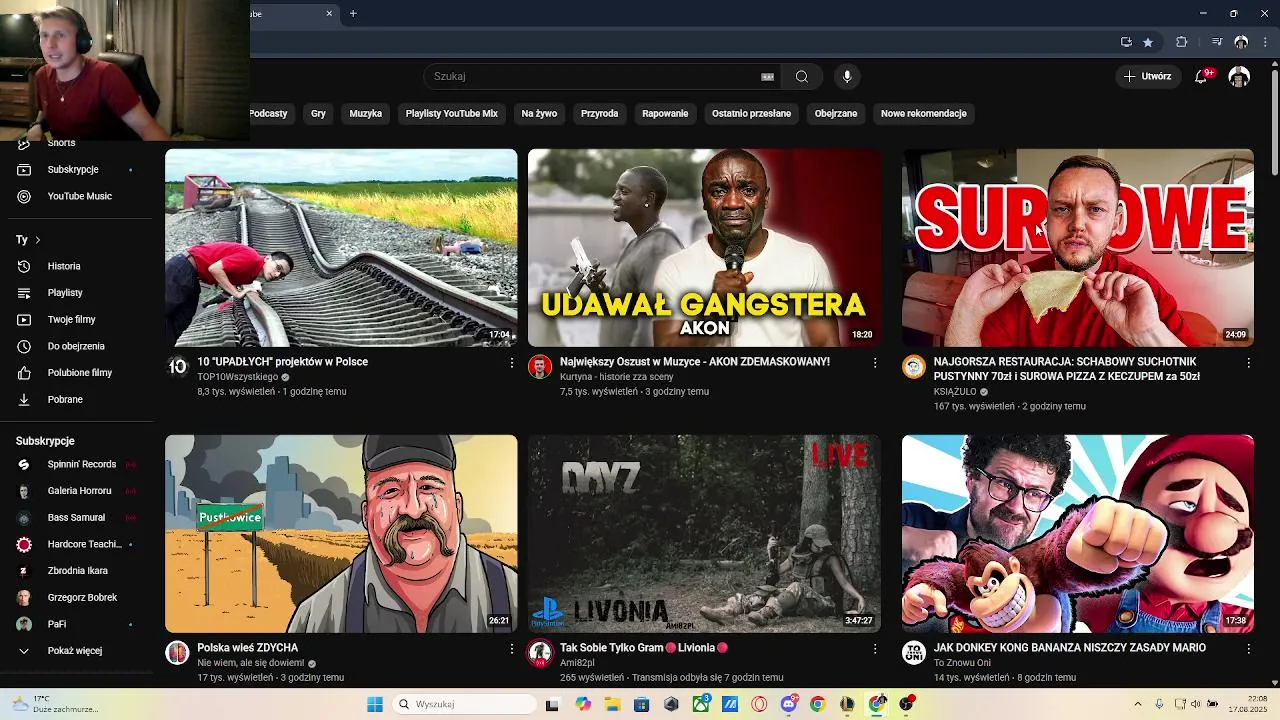
Task: Open the Twoje filmy icon
Action: pyautogui.click(x=24, y=320)
